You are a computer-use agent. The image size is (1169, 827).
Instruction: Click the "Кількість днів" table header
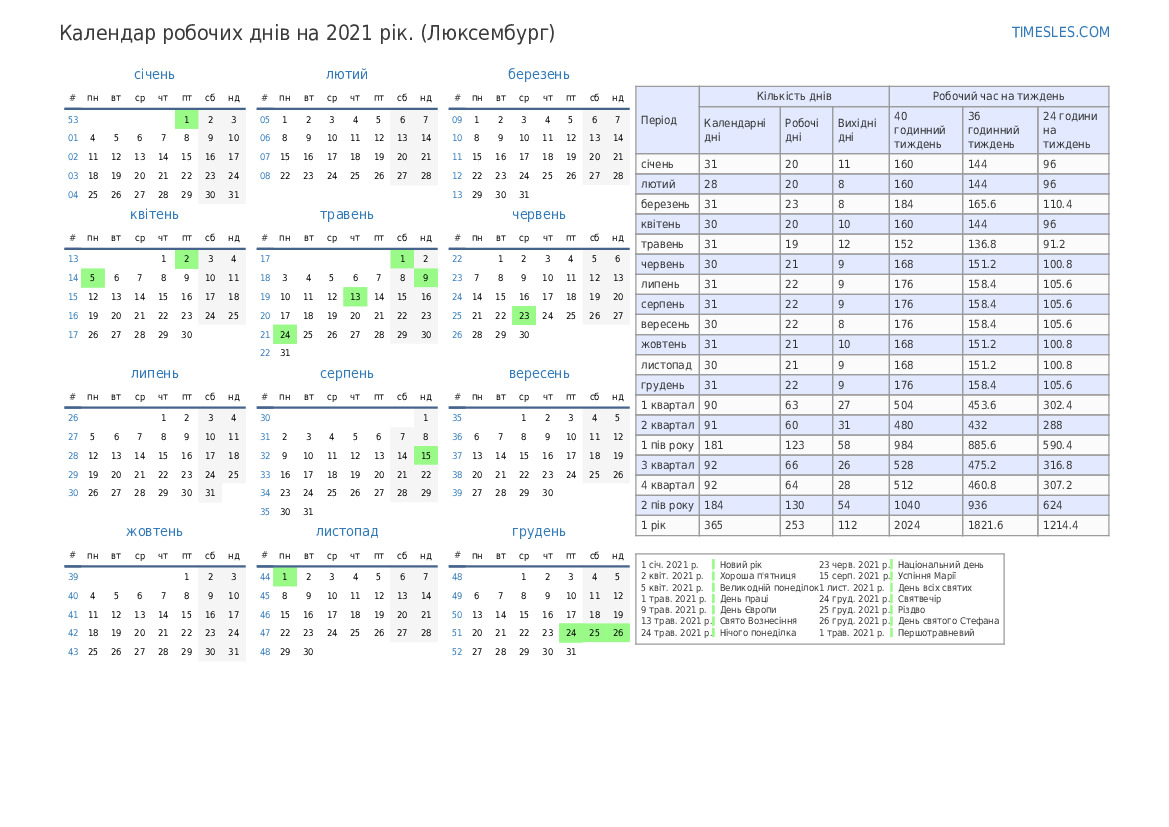coord(793,96)
